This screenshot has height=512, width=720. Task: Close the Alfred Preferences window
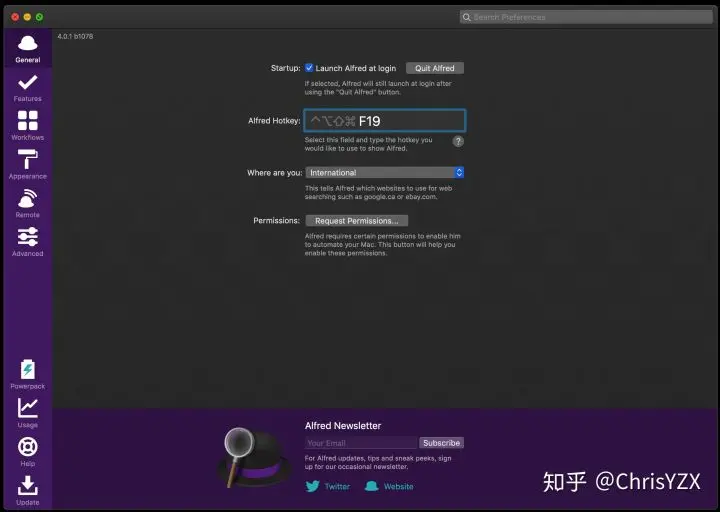coord(15,17)
